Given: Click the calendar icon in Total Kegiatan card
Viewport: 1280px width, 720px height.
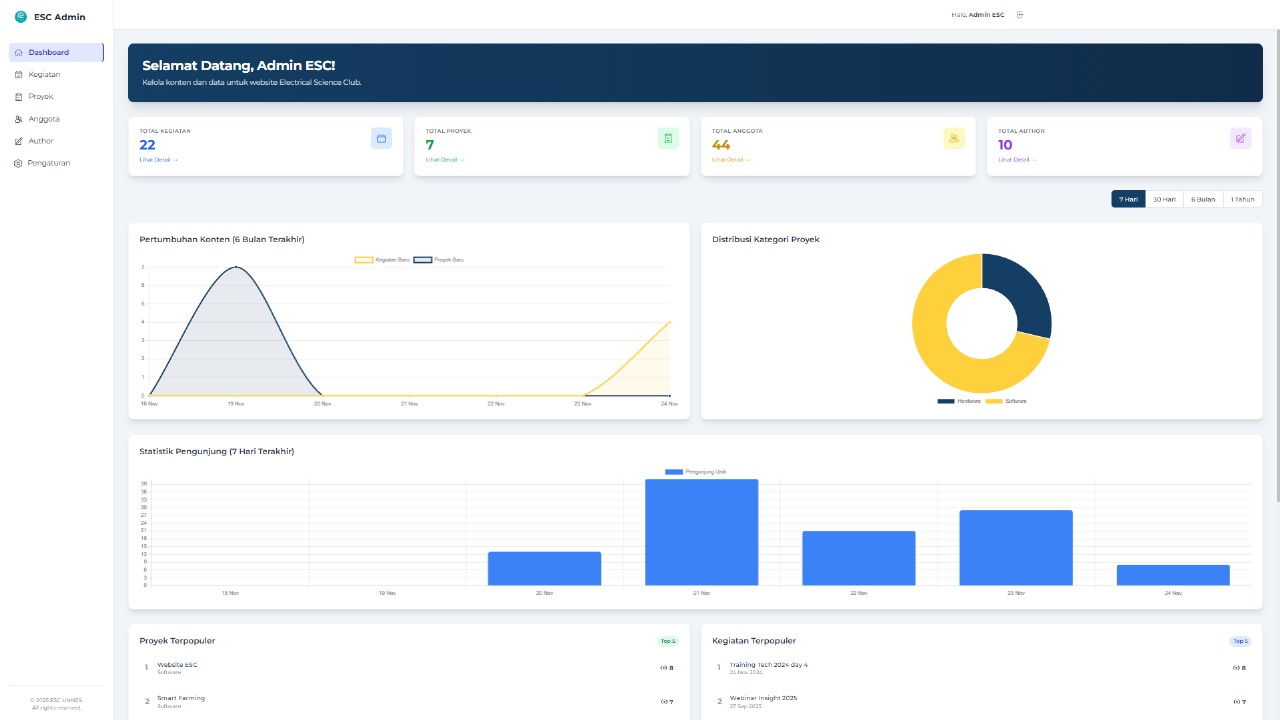Looking at the screenshot, I should coord(381,138).
